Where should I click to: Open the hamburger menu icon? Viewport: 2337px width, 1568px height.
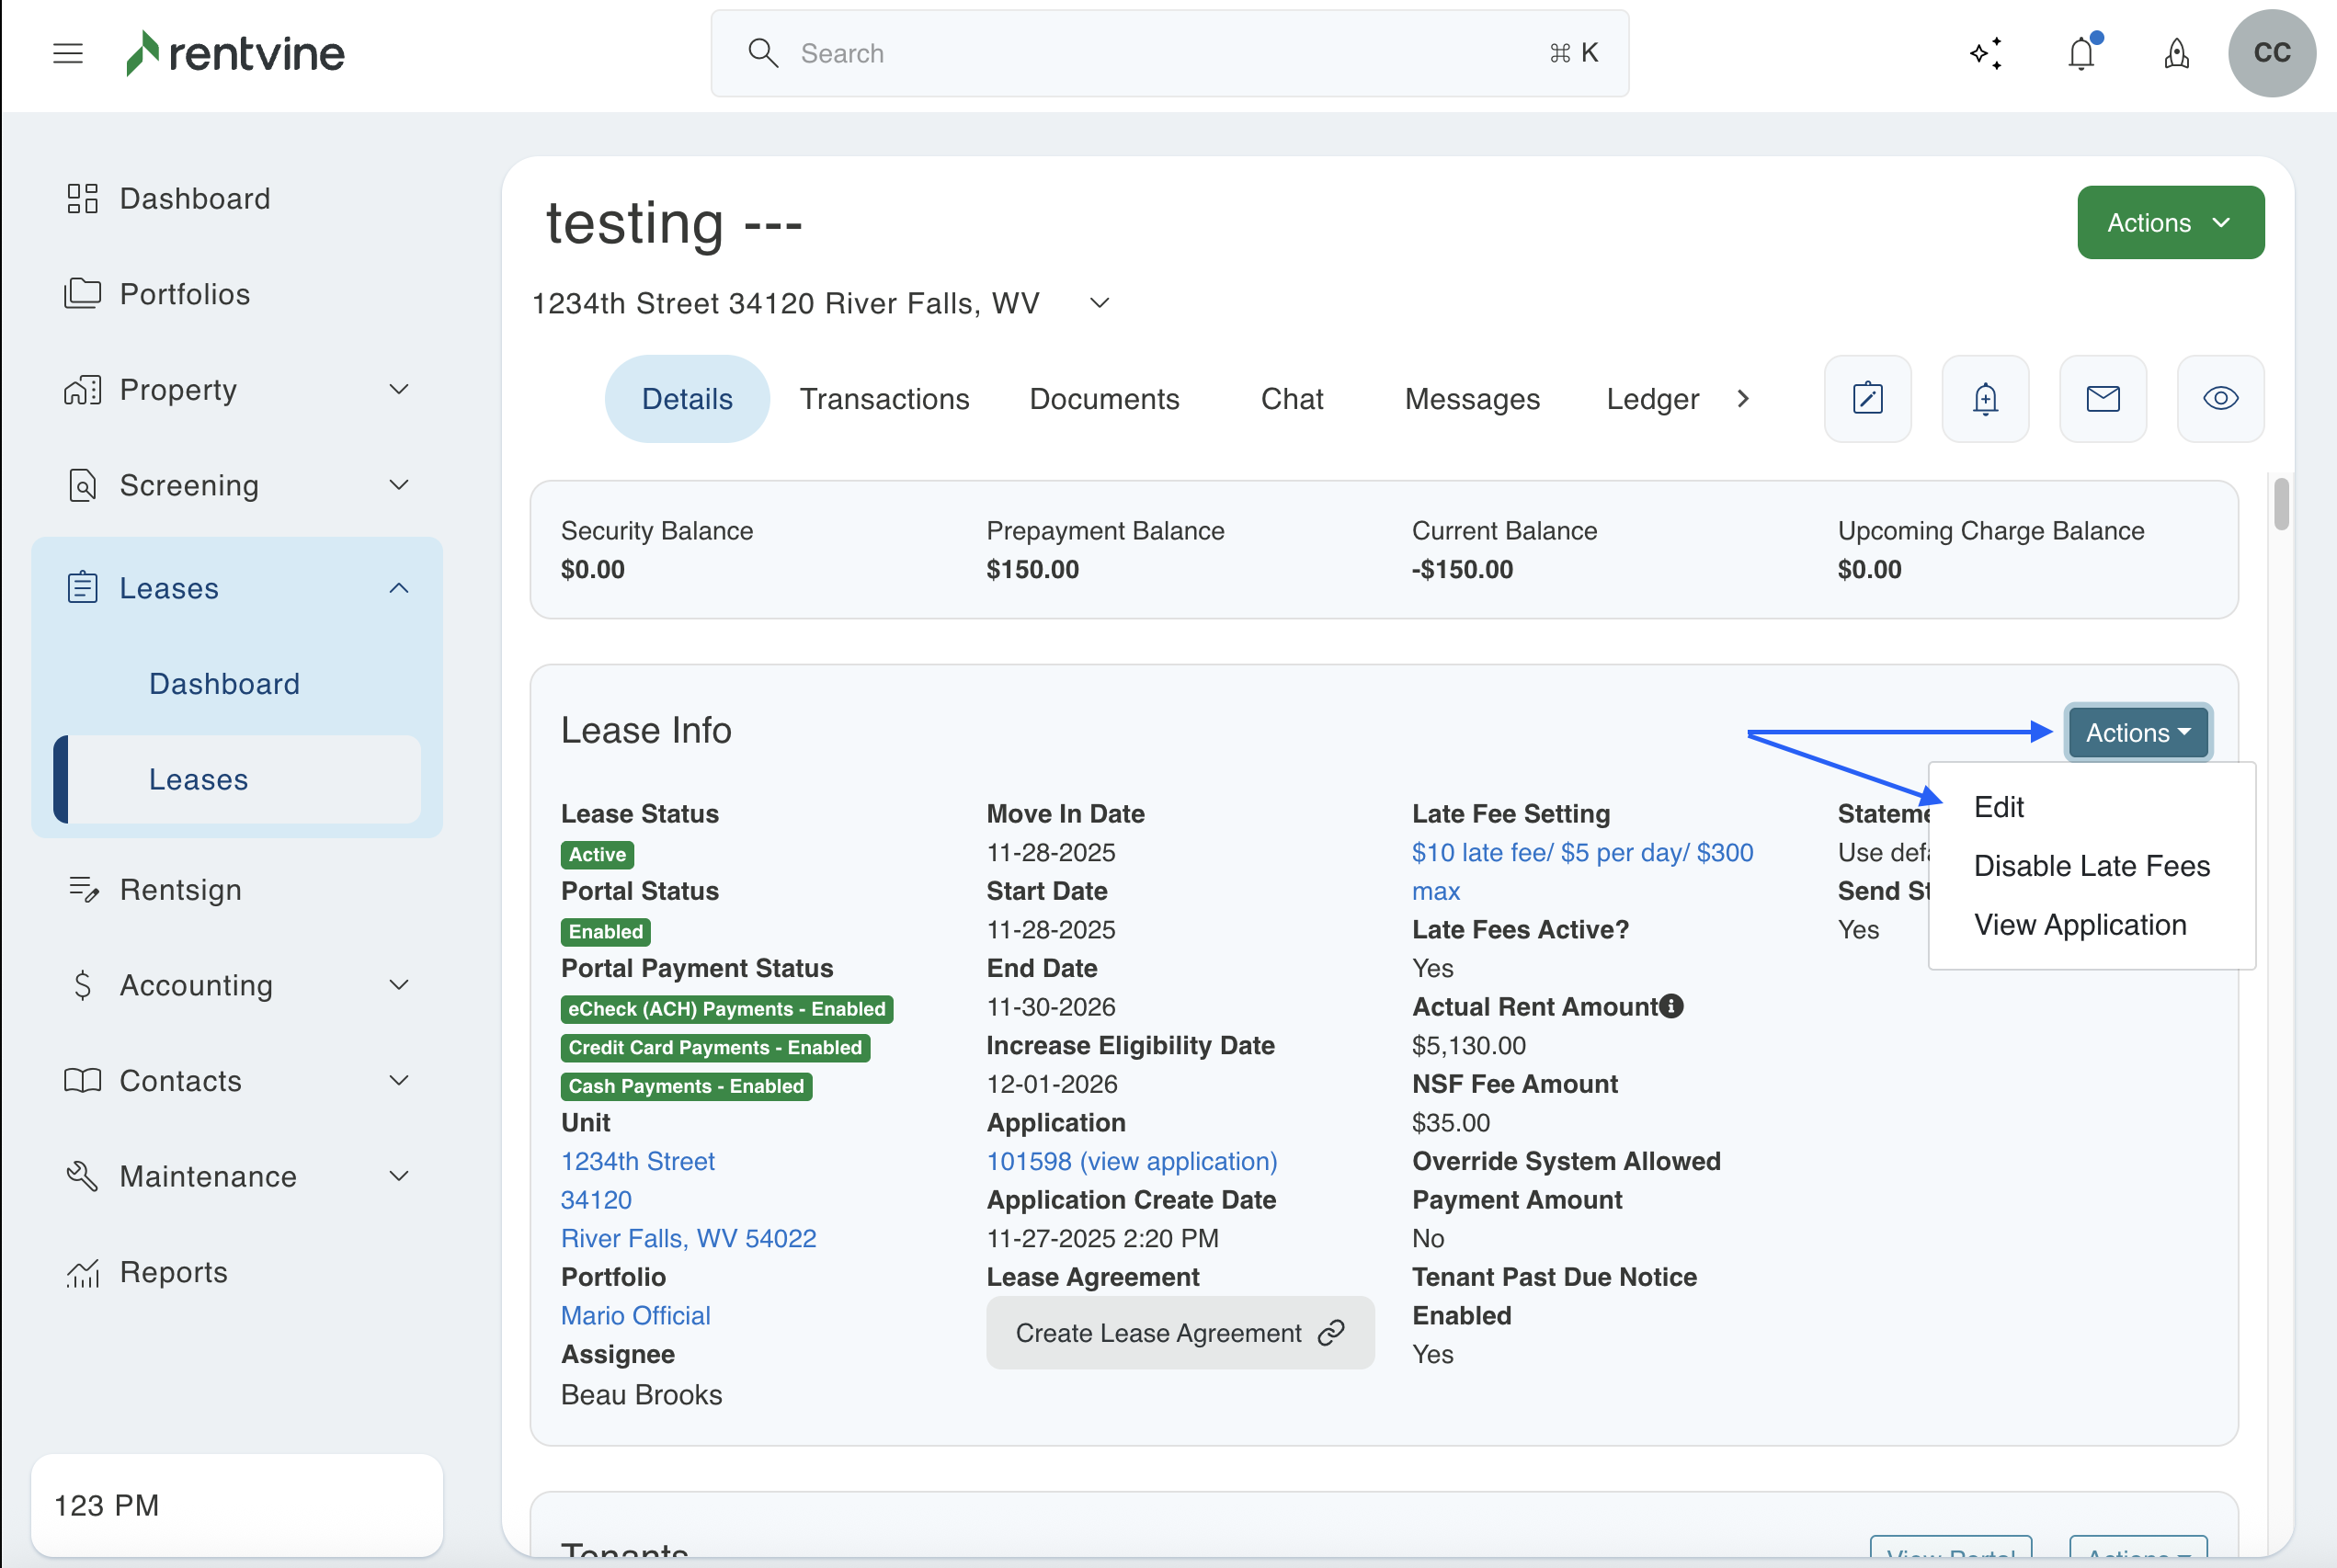coord(68,53)
